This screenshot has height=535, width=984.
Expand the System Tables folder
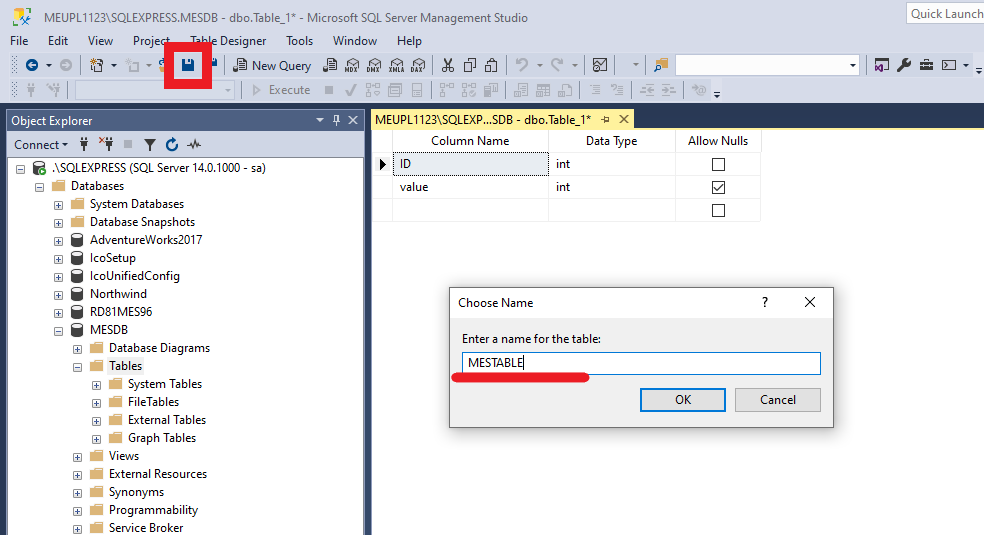point(96,384)
